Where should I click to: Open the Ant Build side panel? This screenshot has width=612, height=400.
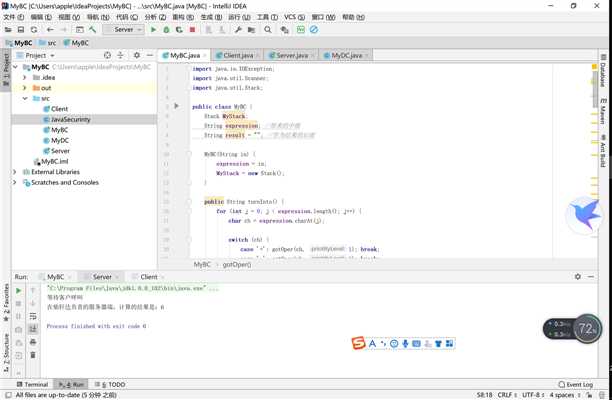(x=603, y=151)
